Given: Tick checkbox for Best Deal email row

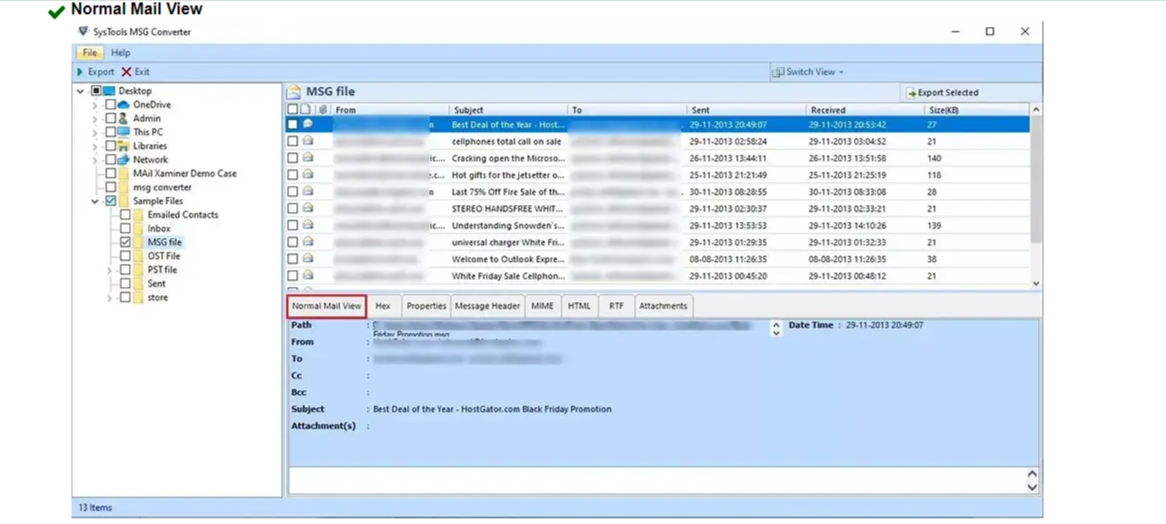Looking at the screenshot, I should coord(292,124).
